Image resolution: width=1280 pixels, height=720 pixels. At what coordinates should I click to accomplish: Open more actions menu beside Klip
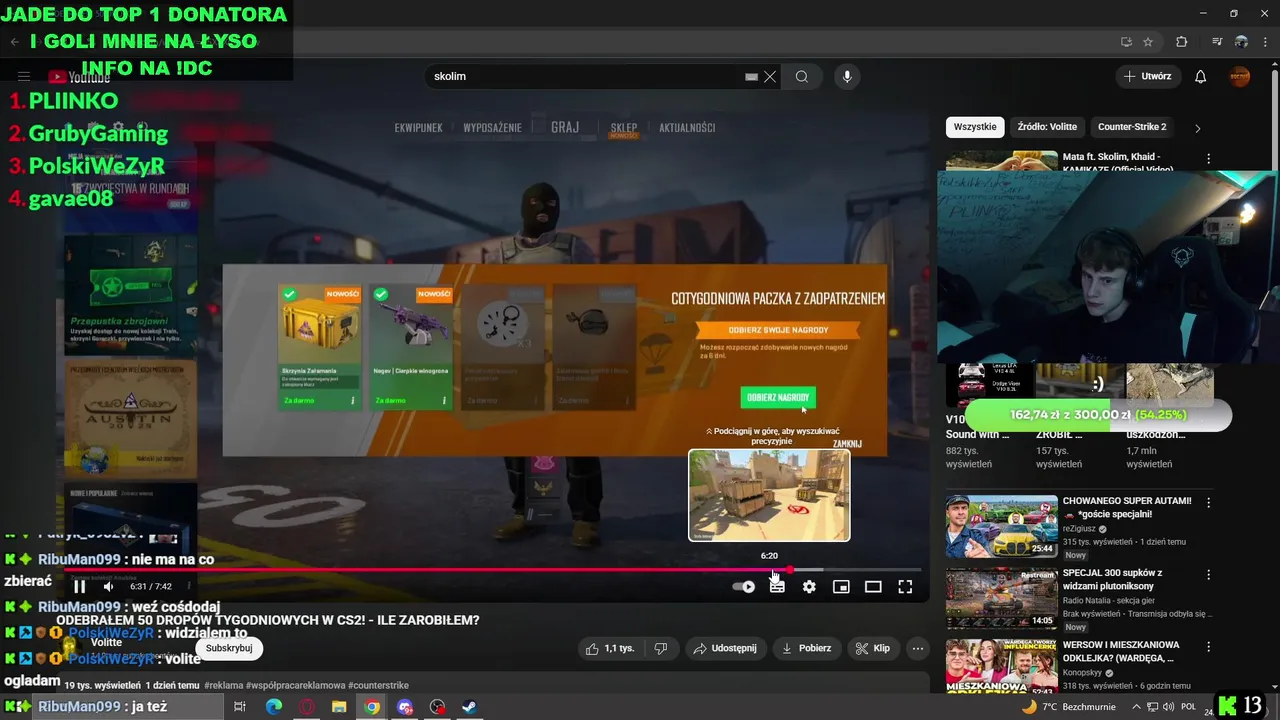917,648
